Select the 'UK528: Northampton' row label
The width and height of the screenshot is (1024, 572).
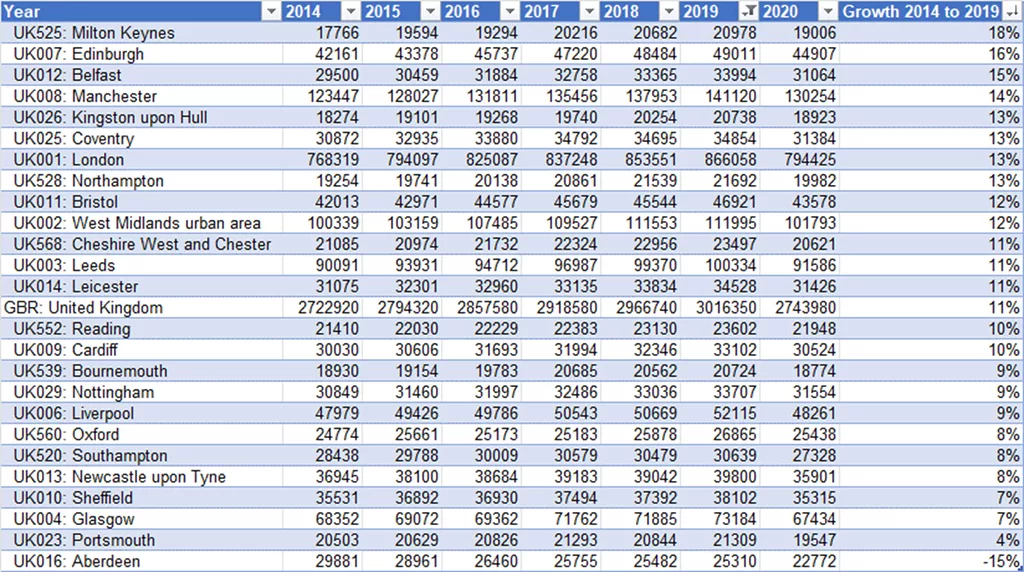(88, 181)
